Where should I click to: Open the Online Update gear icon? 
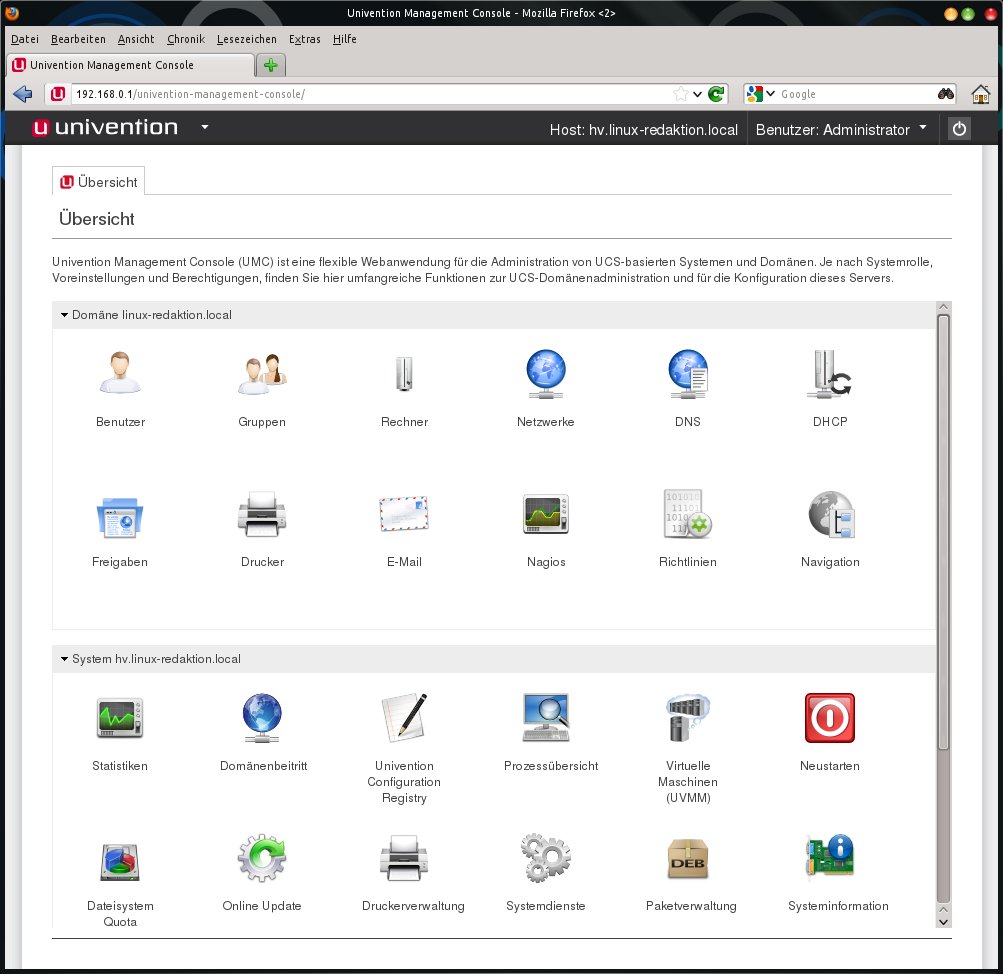tap(262, 858)
